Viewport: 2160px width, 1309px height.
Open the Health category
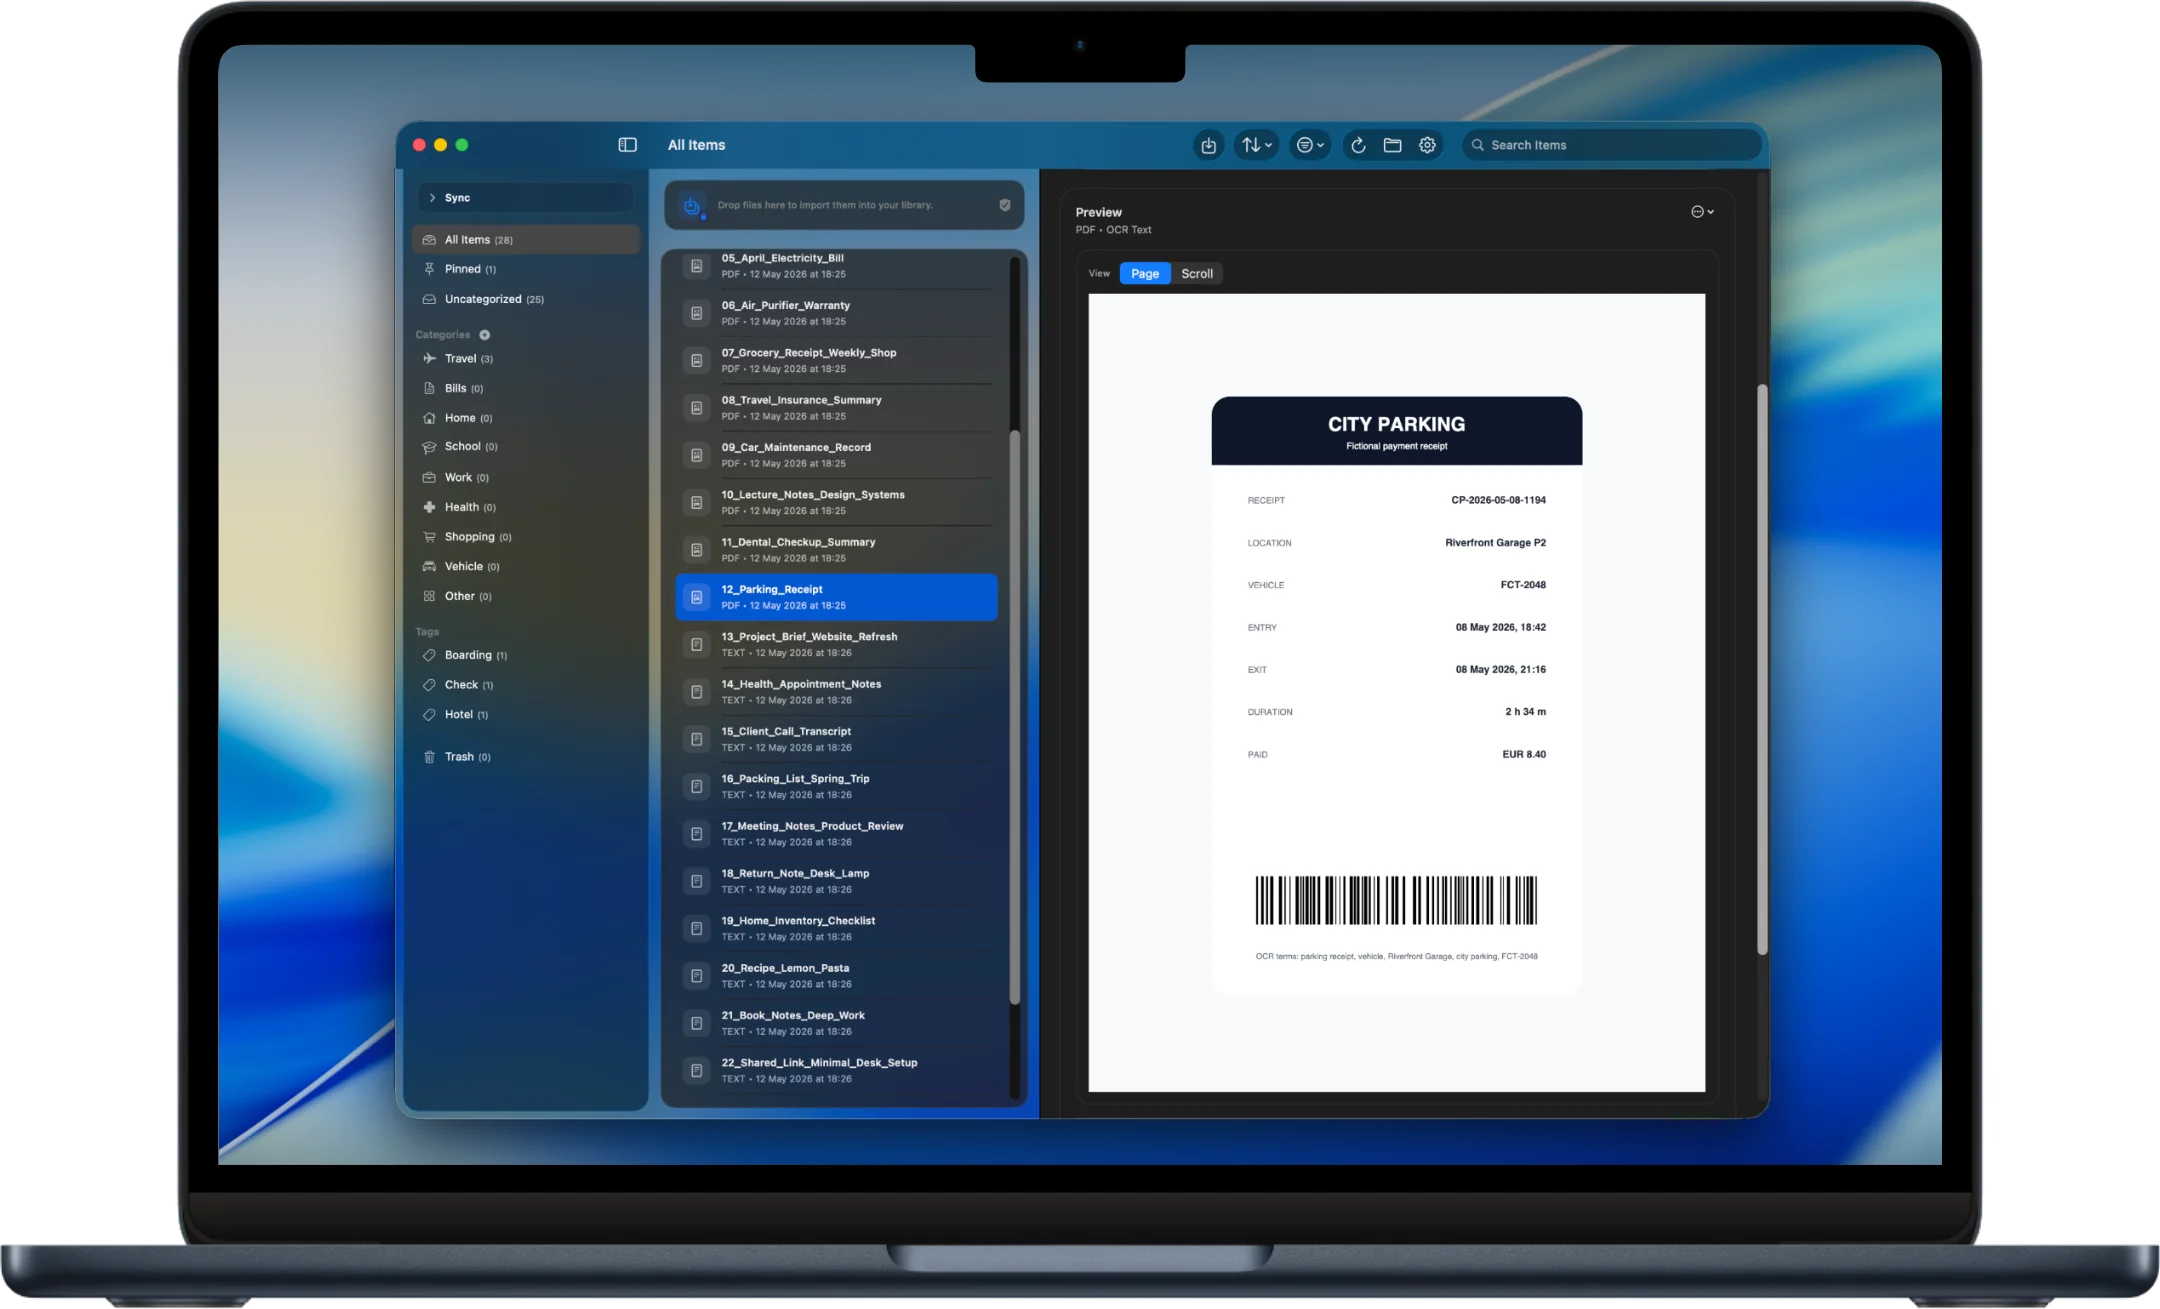pyautogui.click(x=526, y=507)
